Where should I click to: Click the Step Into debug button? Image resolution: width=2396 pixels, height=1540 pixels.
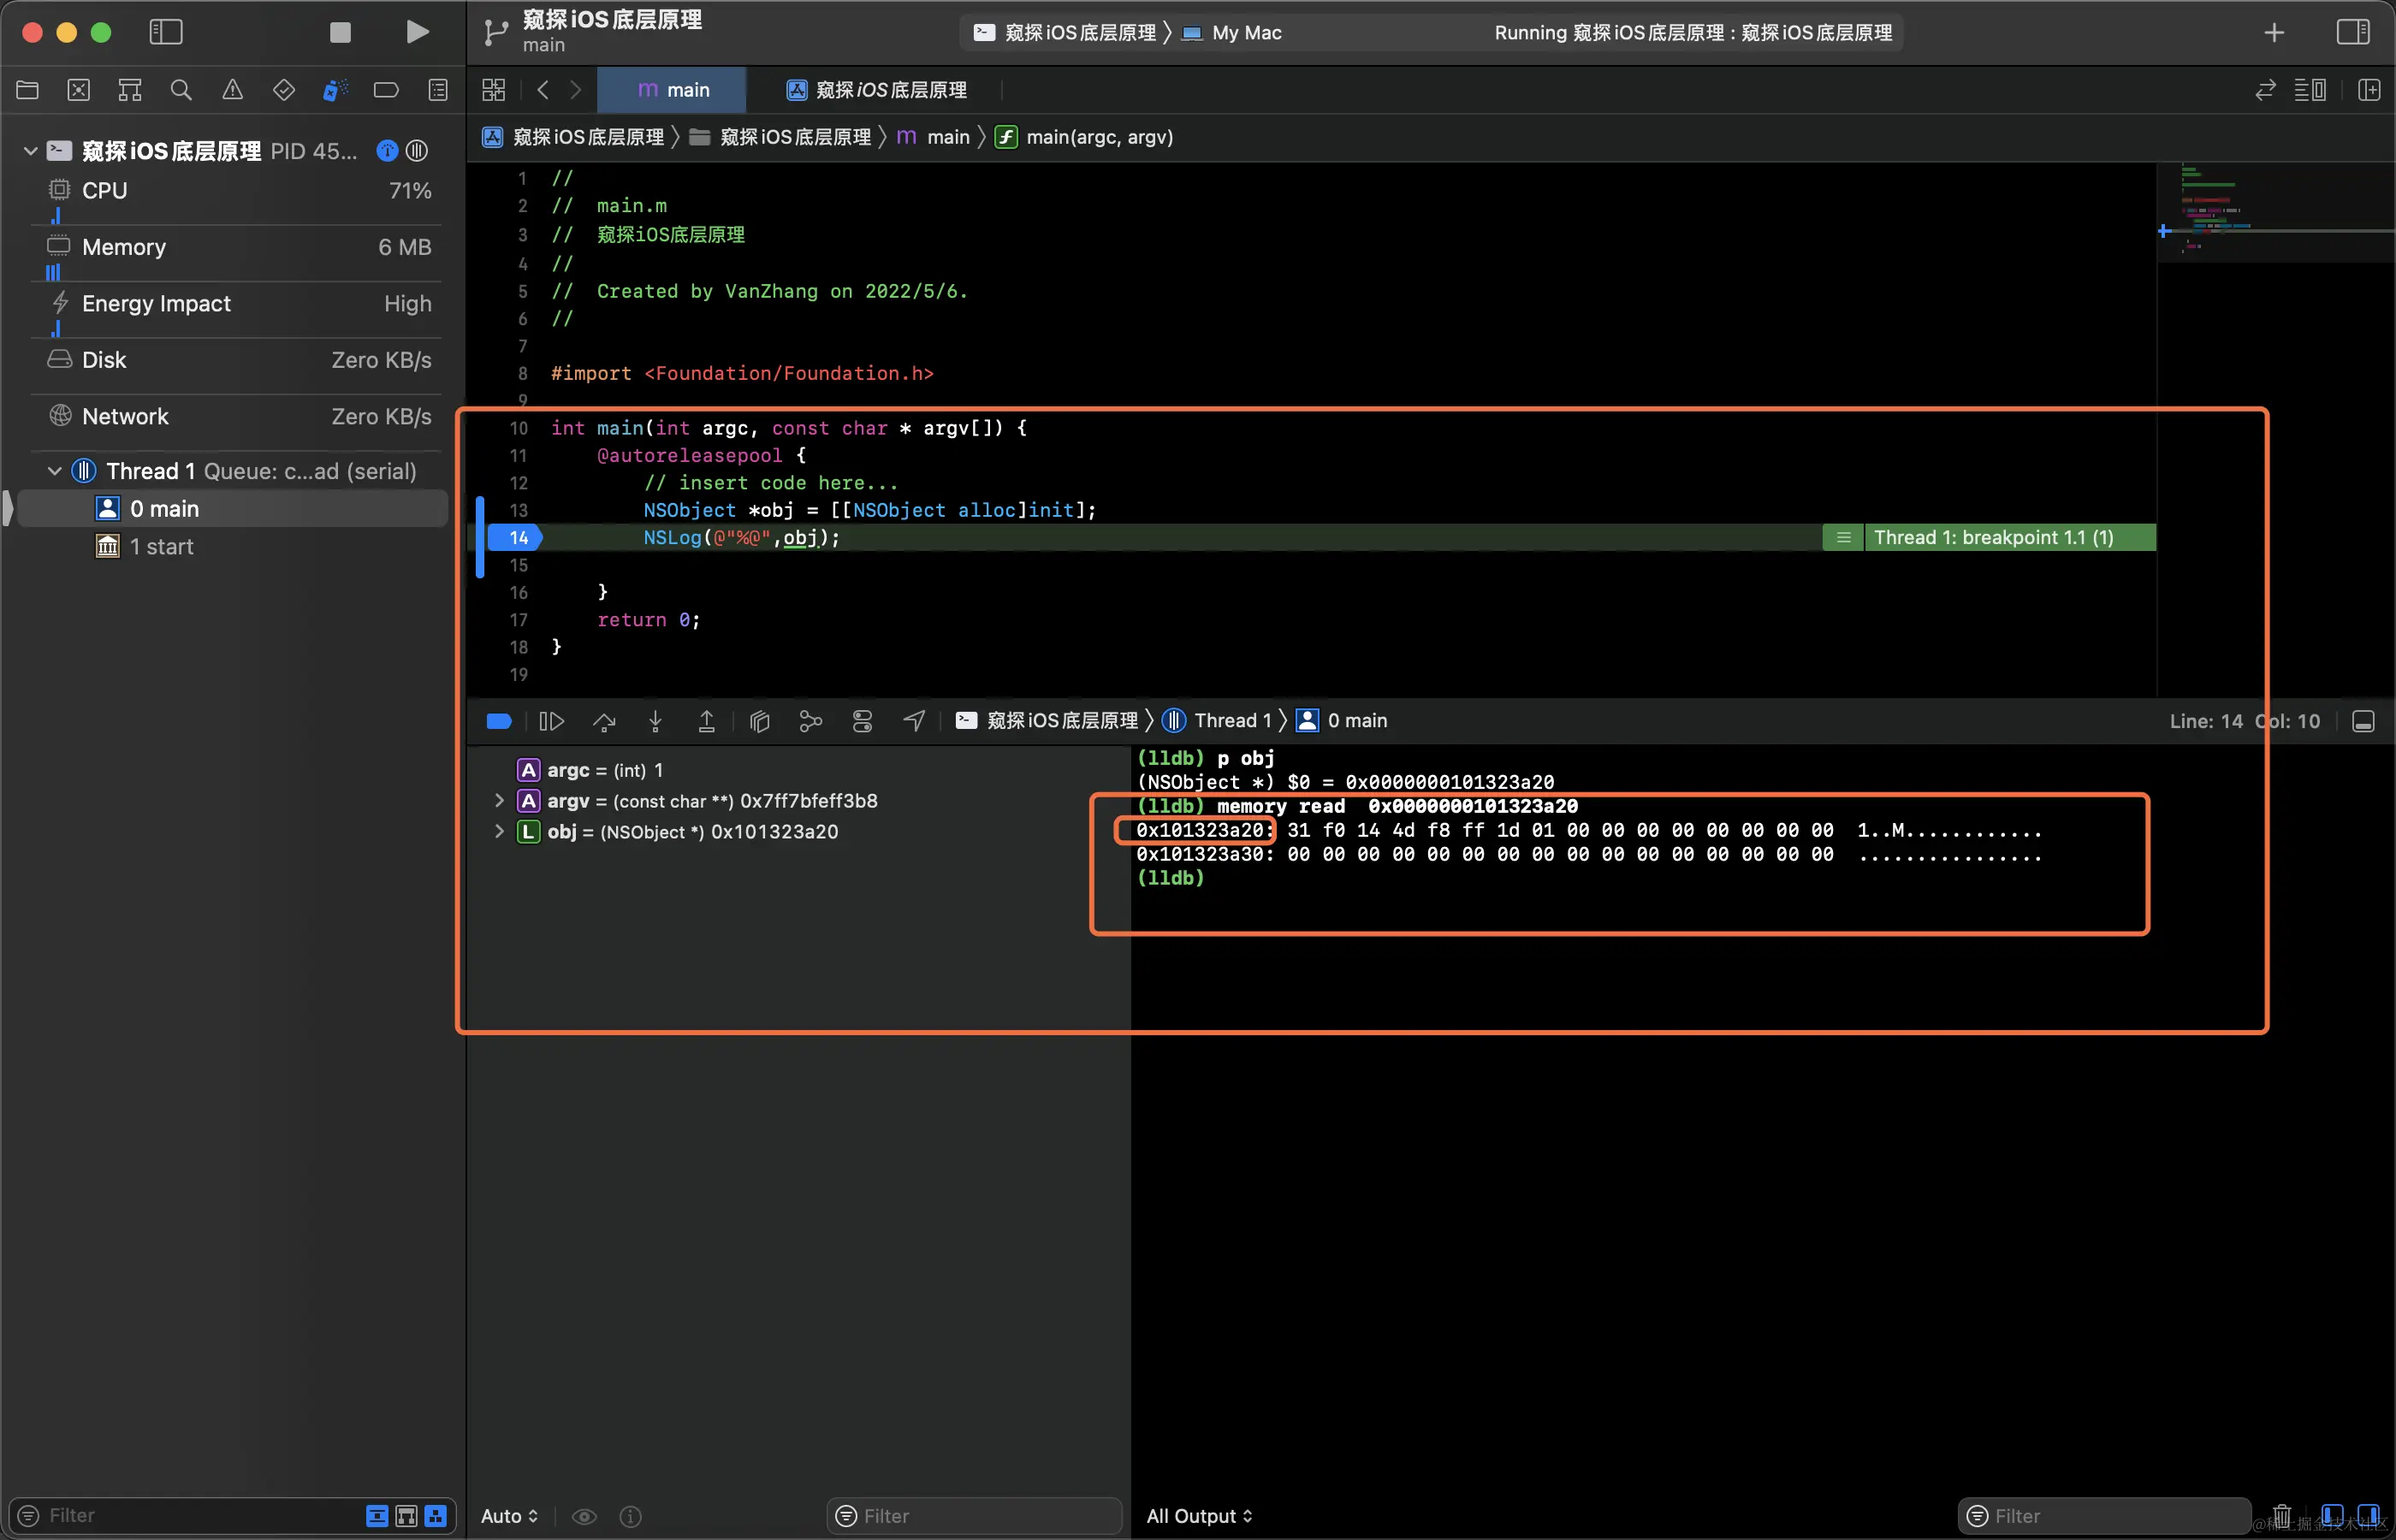(655, 721)
